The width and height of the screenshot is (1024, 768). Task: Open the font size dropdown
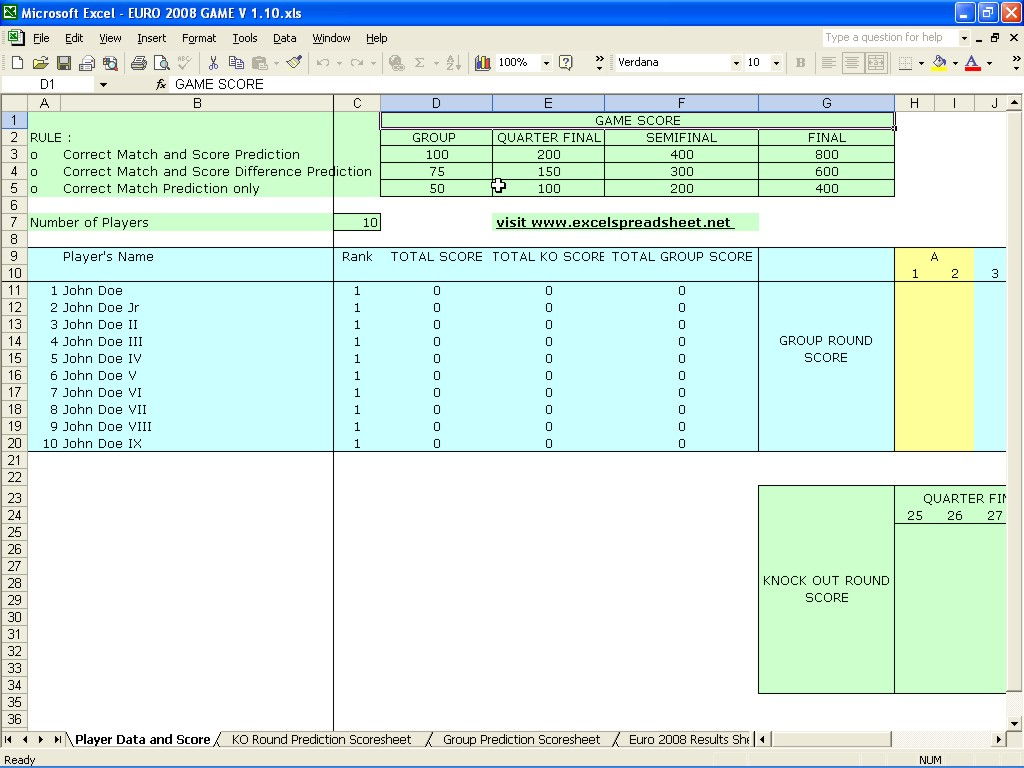pos(778,63)
